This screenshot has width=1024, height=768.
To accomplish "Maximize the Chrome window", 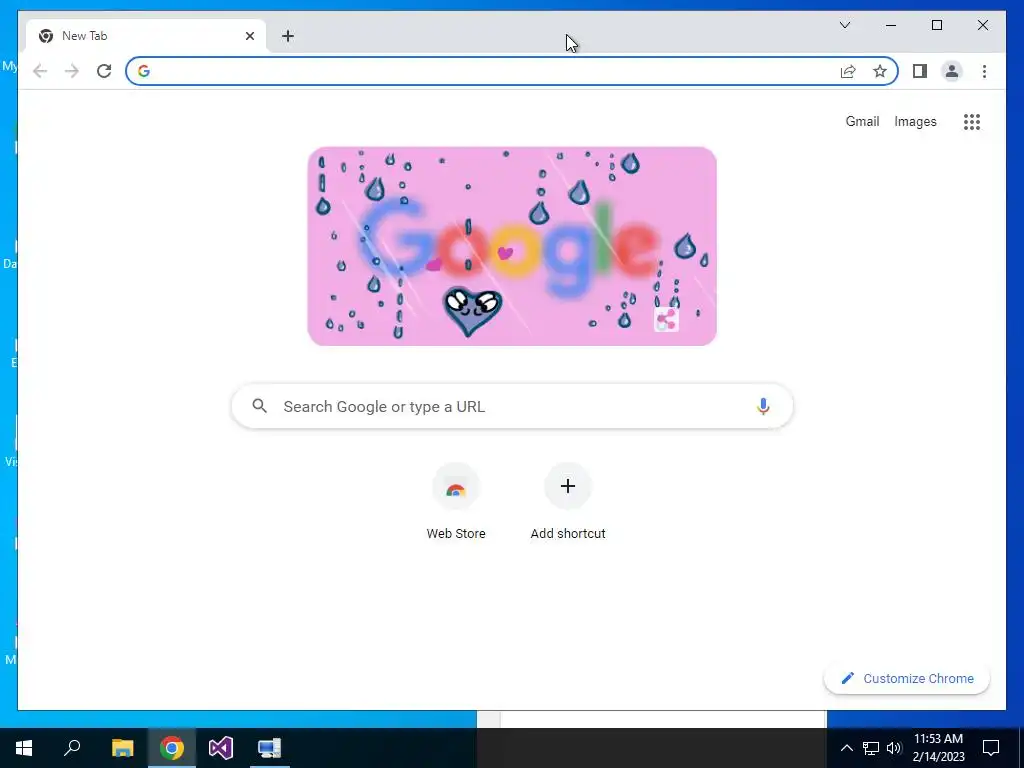I will 936,25.
